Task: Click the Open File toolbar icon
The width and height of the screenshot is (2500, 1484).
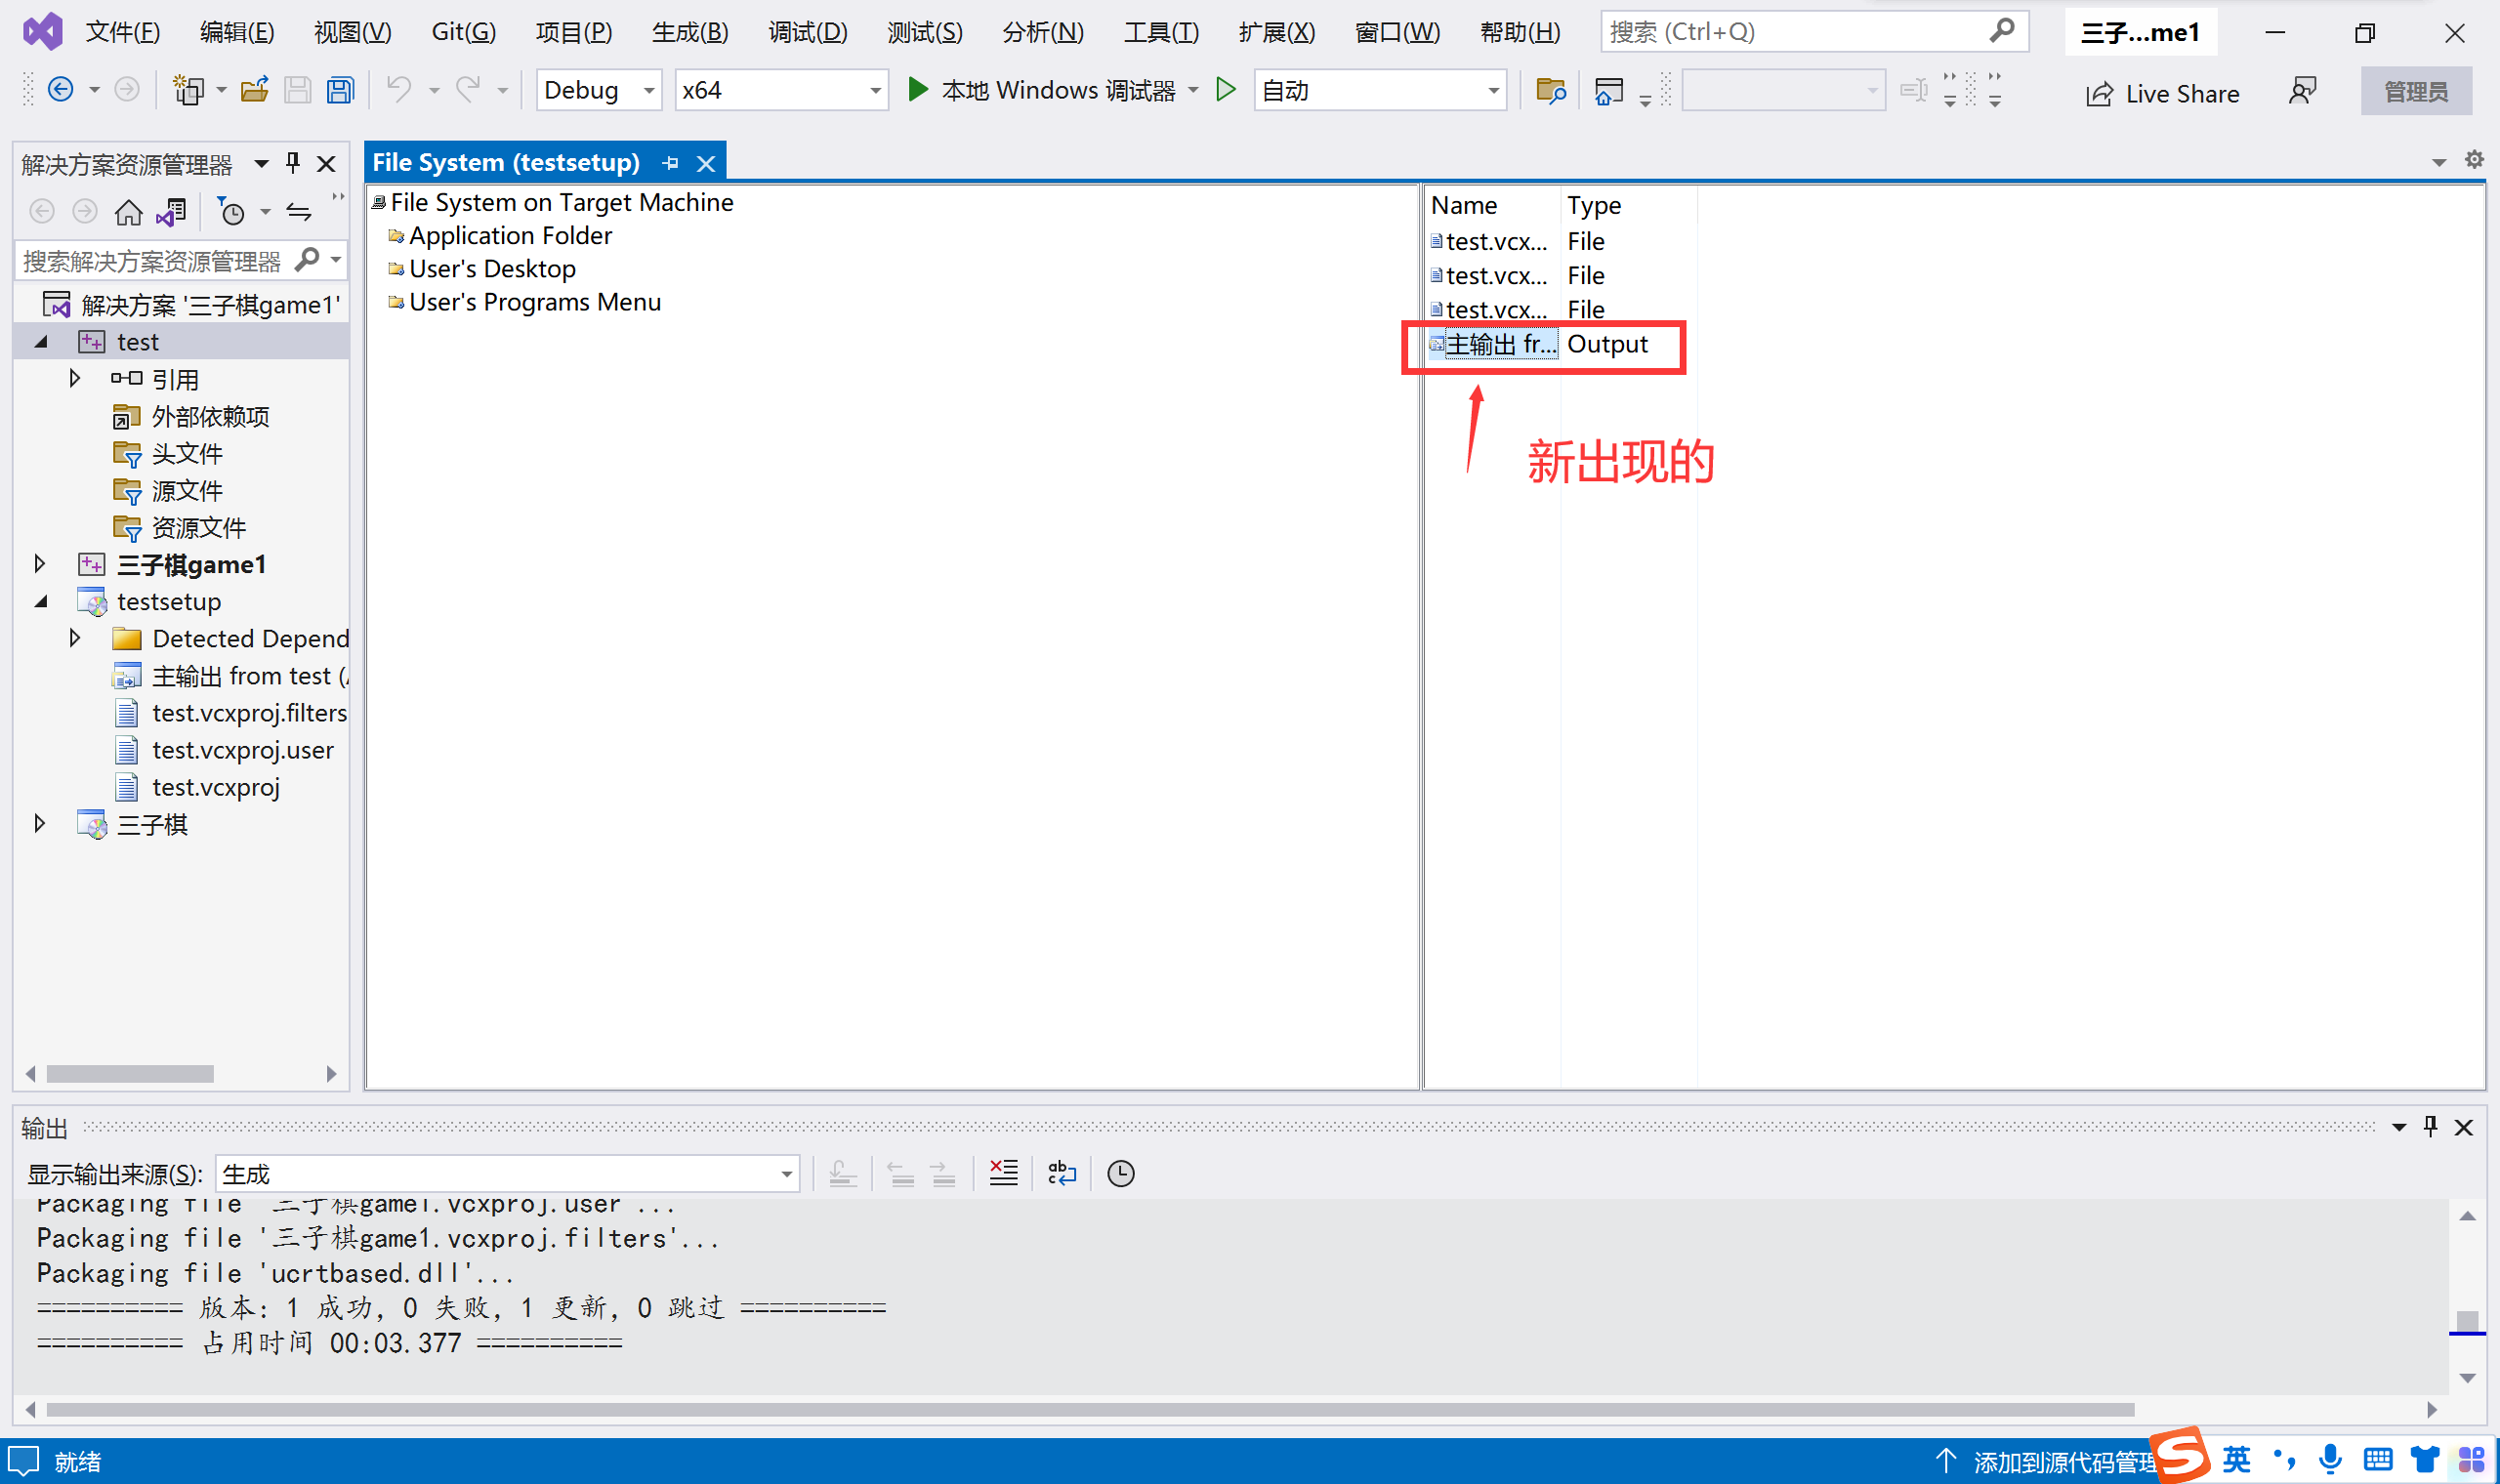Action: tap(255, 91)
